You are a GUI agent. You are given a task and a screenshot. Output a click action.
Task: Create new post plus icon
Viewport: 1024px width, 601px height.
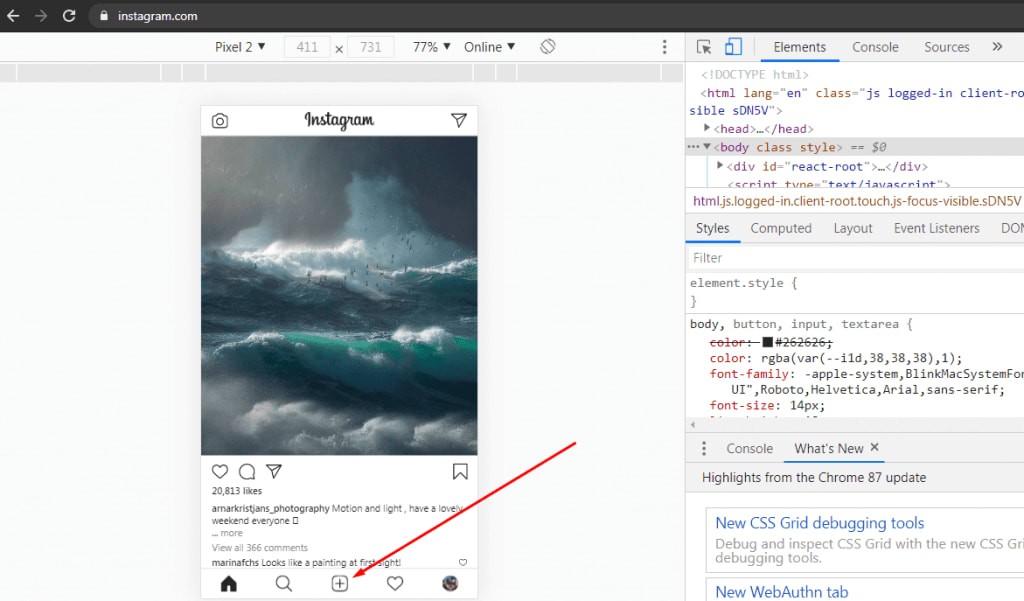pyautogui.click(x=340, y=583)
